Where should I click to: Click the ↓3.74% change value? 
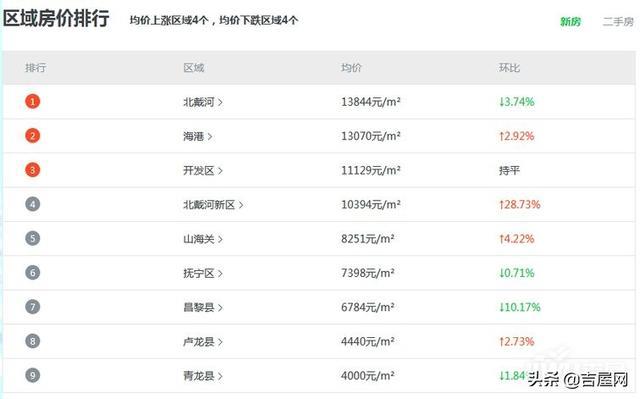517,102
